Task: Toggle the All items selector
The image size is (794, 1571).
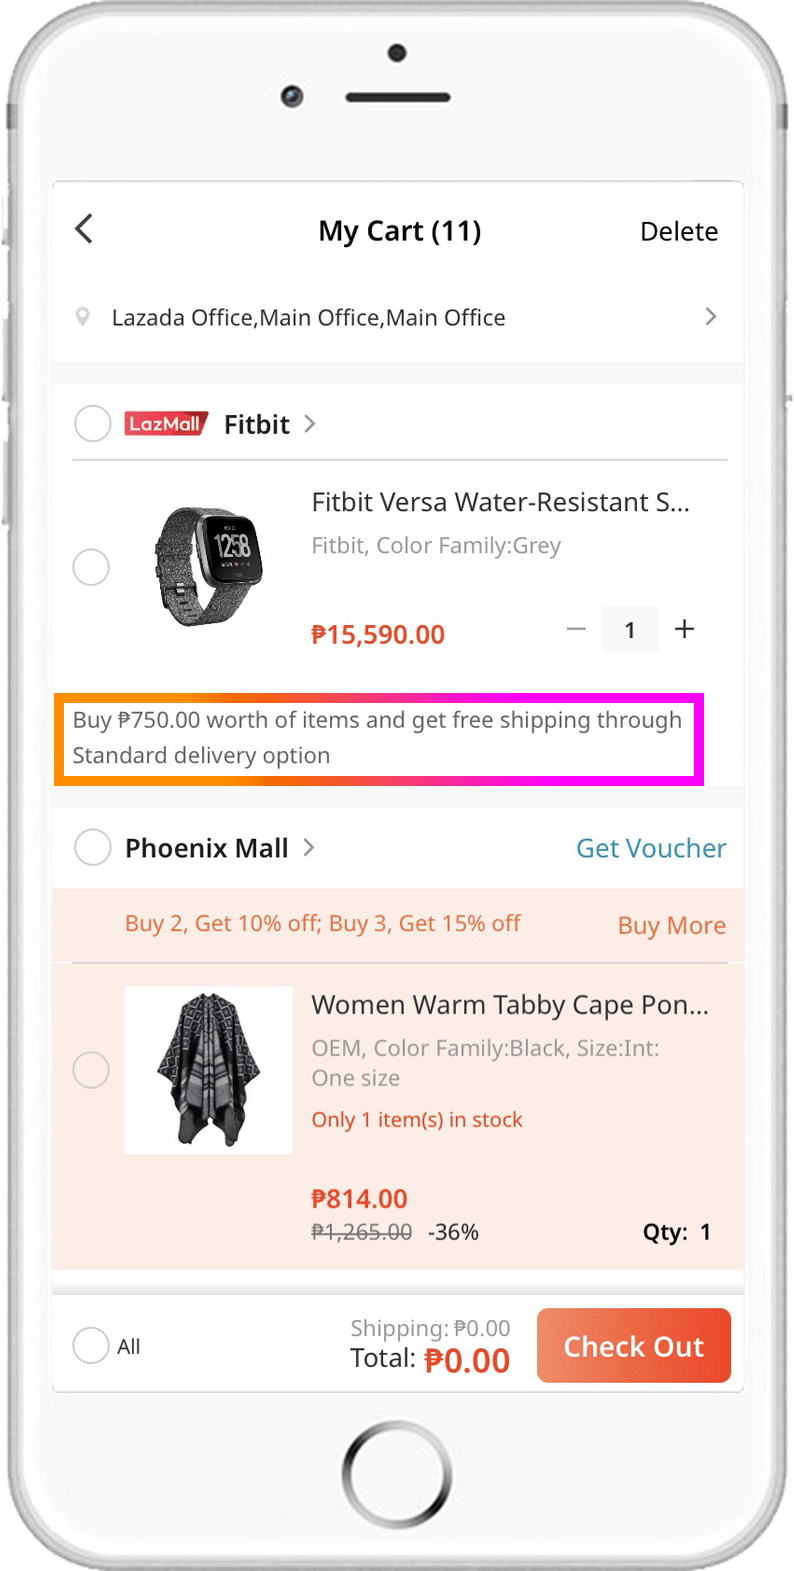Action: [x=91, y=1345]
